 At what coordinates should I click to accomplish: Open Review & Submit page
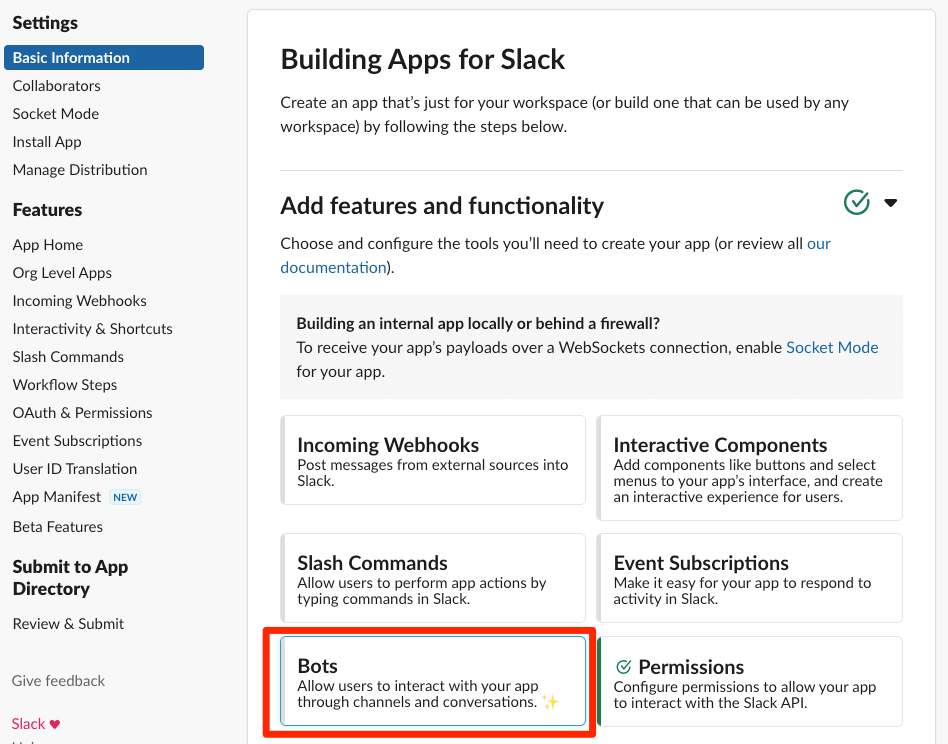click(68, 624)
